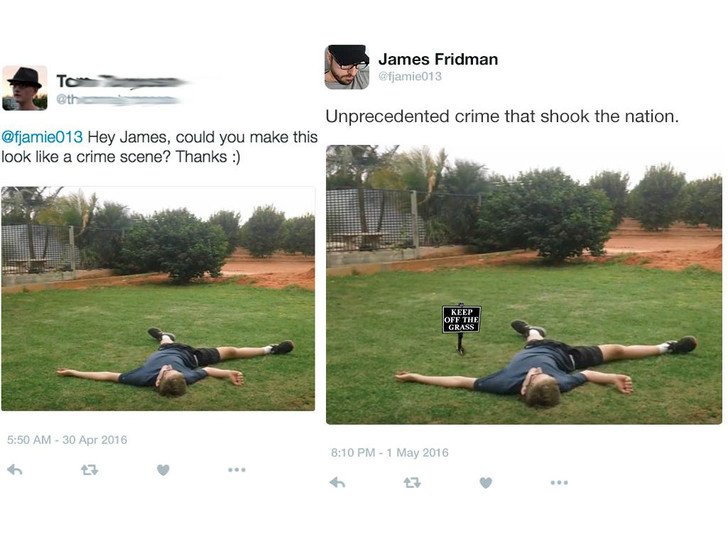Image resolution: width=728 pixels, height=534 pixels.
Task: Like James Fridman's tweet
Action: 486,483
